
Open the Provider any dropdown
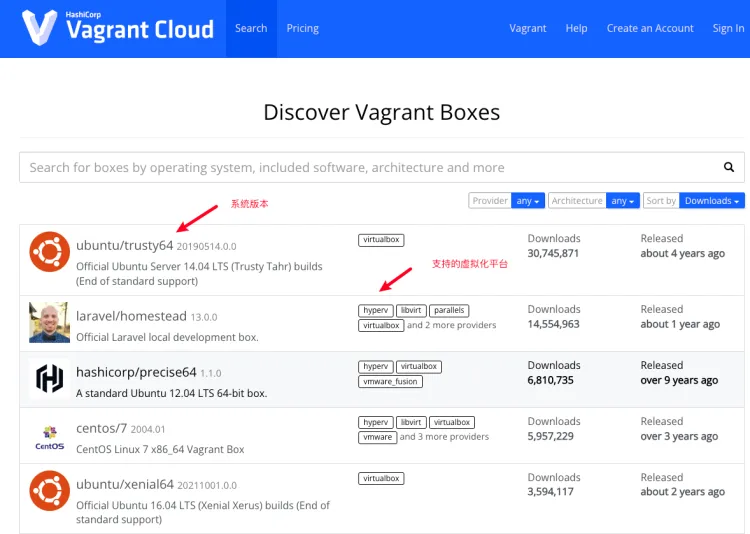pyautogui.click(x=529, y=201)
